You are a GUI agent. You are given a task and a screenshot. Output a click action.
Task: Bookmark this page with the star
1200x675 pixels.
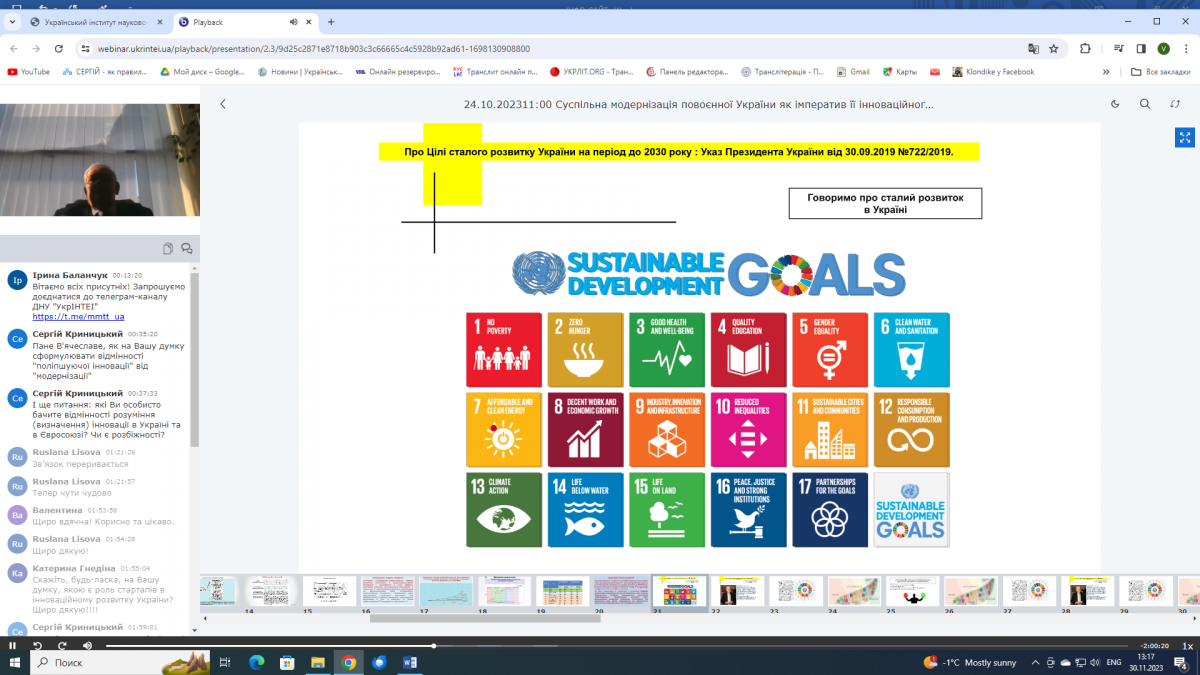click(1054, 48)
